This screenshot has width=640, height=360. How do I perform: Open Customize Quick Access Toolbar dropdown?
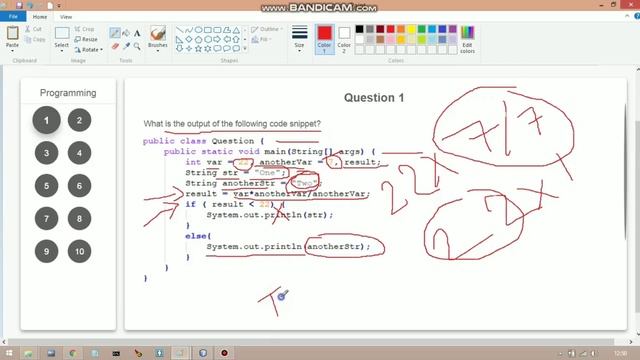[59, 6]
